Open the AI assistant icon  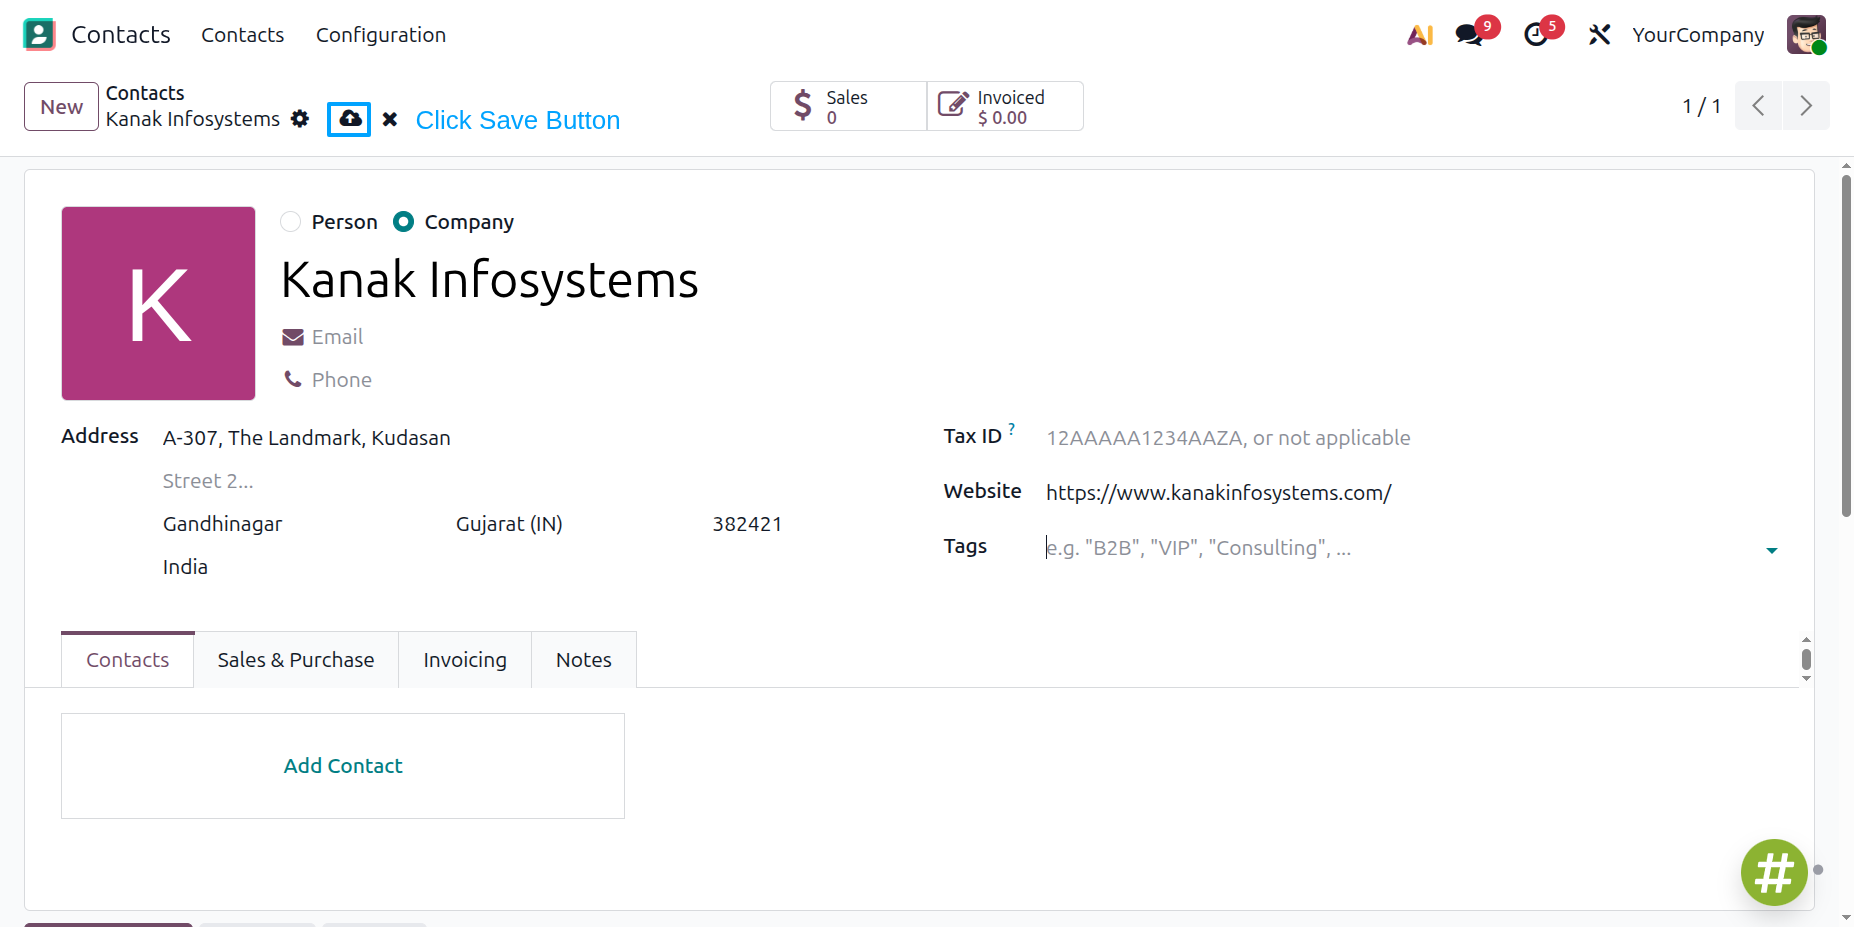point(1420,35)
